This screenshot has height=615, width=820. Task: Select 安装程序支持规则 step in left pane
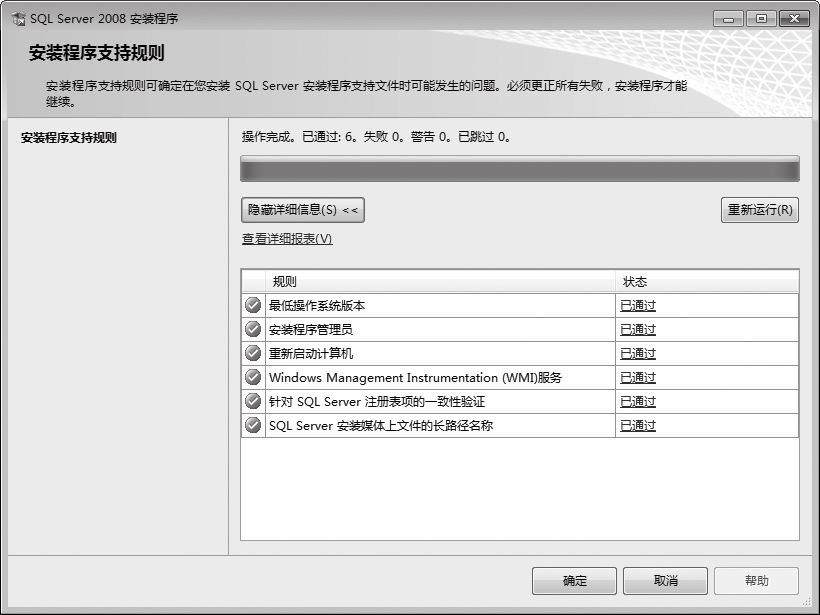coord(69,138)
